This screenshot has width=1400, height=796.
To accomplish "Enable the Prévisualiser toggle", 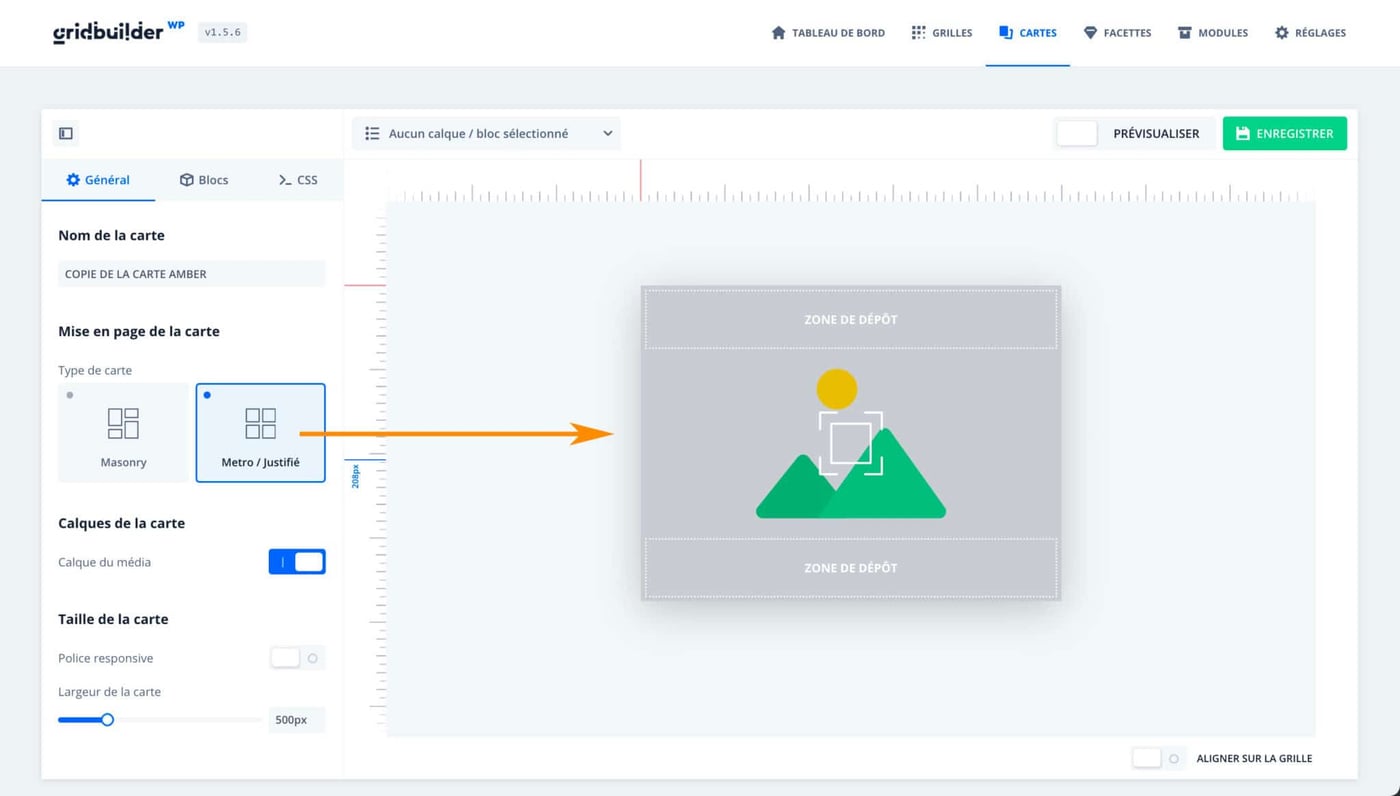I will tap(1077, 132).
